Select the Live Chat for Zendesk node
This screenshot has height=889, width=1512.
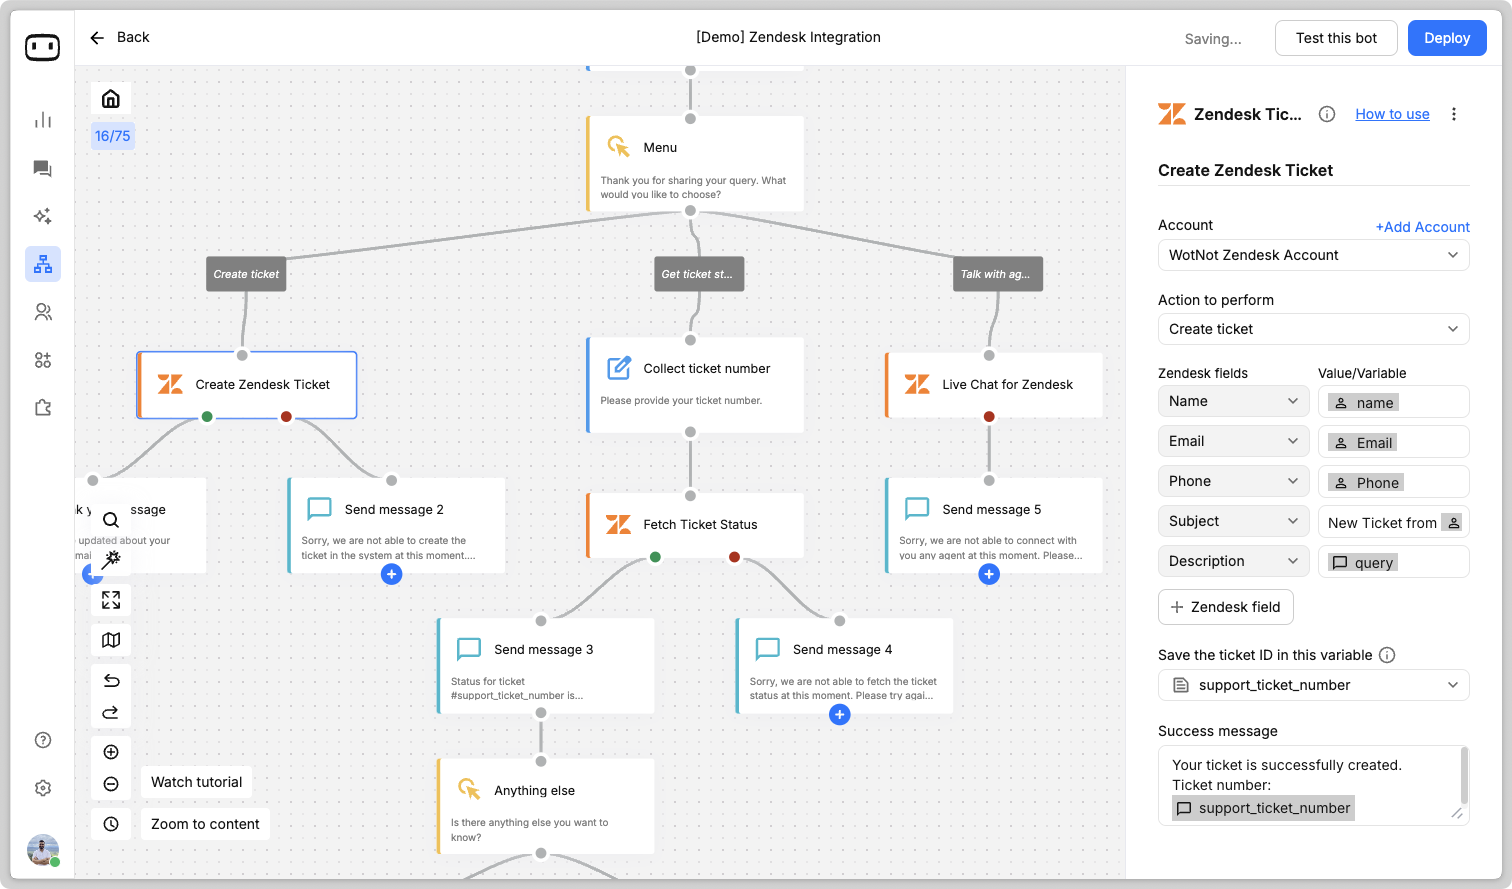pyautogui.click(x=994, y=385)
